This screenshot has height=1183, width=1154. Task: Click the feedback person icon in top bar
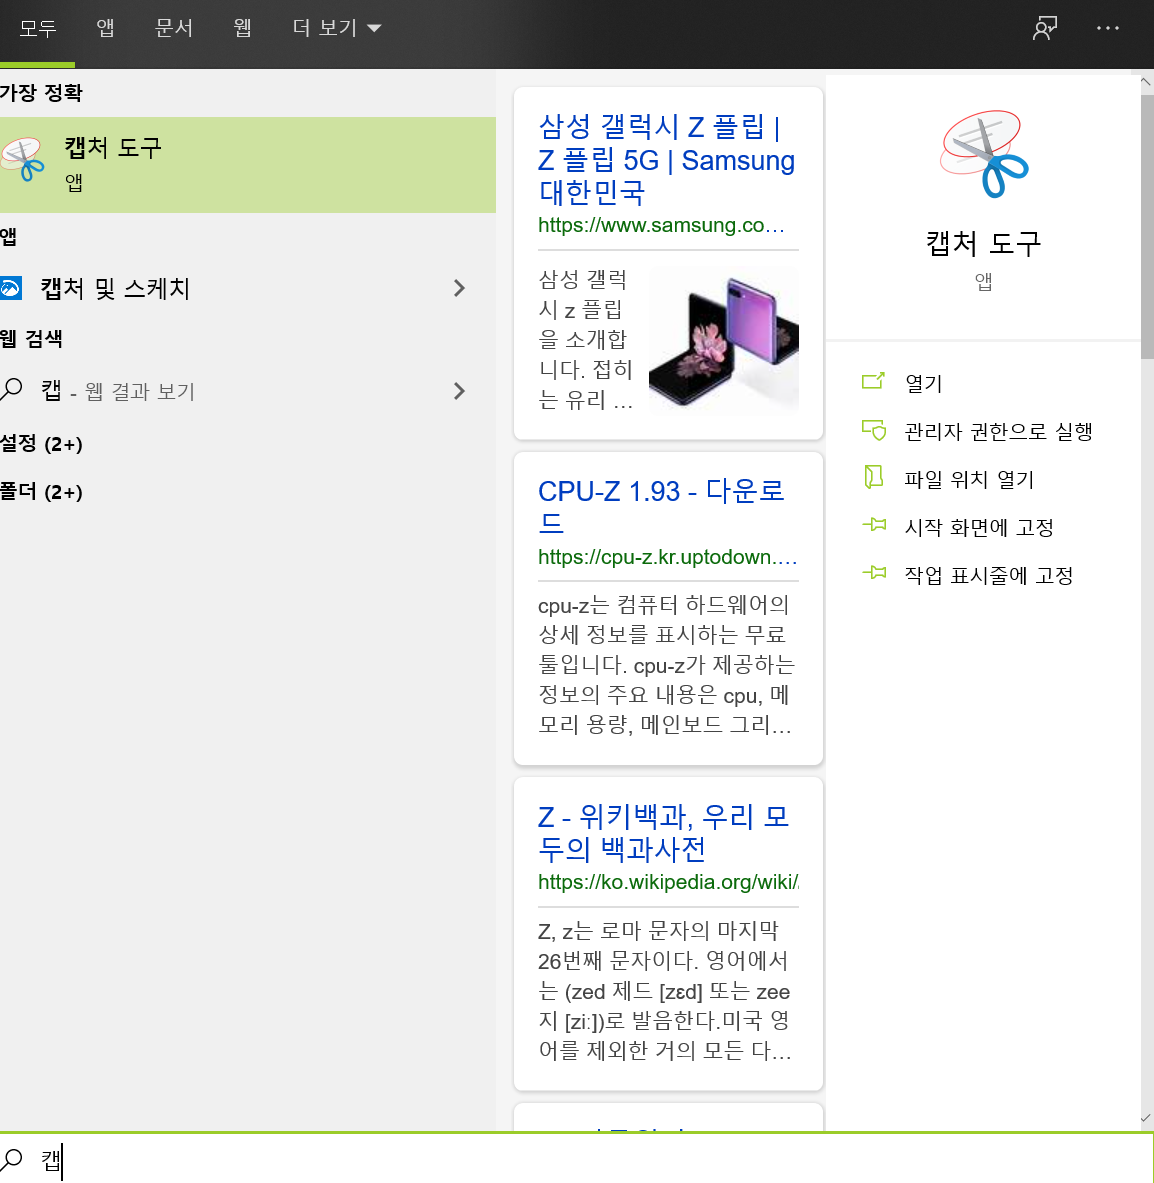point(1045,28)
